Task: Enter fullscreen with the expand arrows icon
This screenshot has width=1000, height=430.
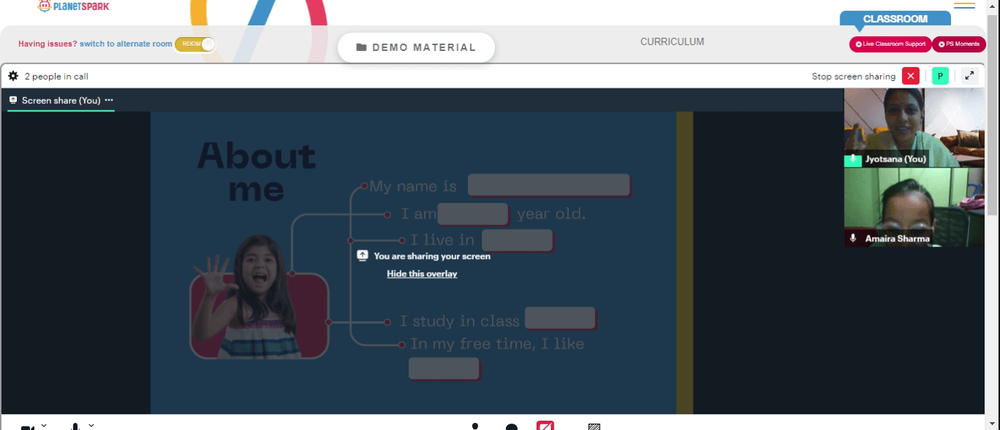Action: tap(969, 76)
